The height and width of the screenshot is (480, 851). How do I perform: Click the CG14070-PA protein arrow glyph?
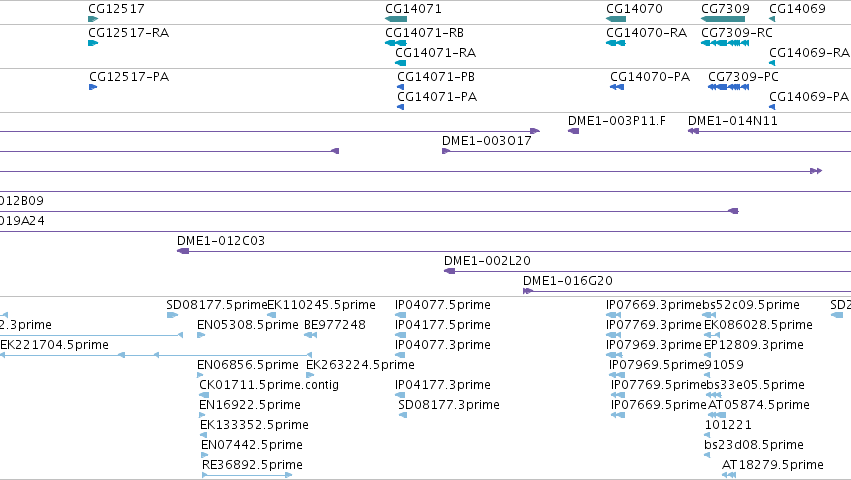coord(617,87)
